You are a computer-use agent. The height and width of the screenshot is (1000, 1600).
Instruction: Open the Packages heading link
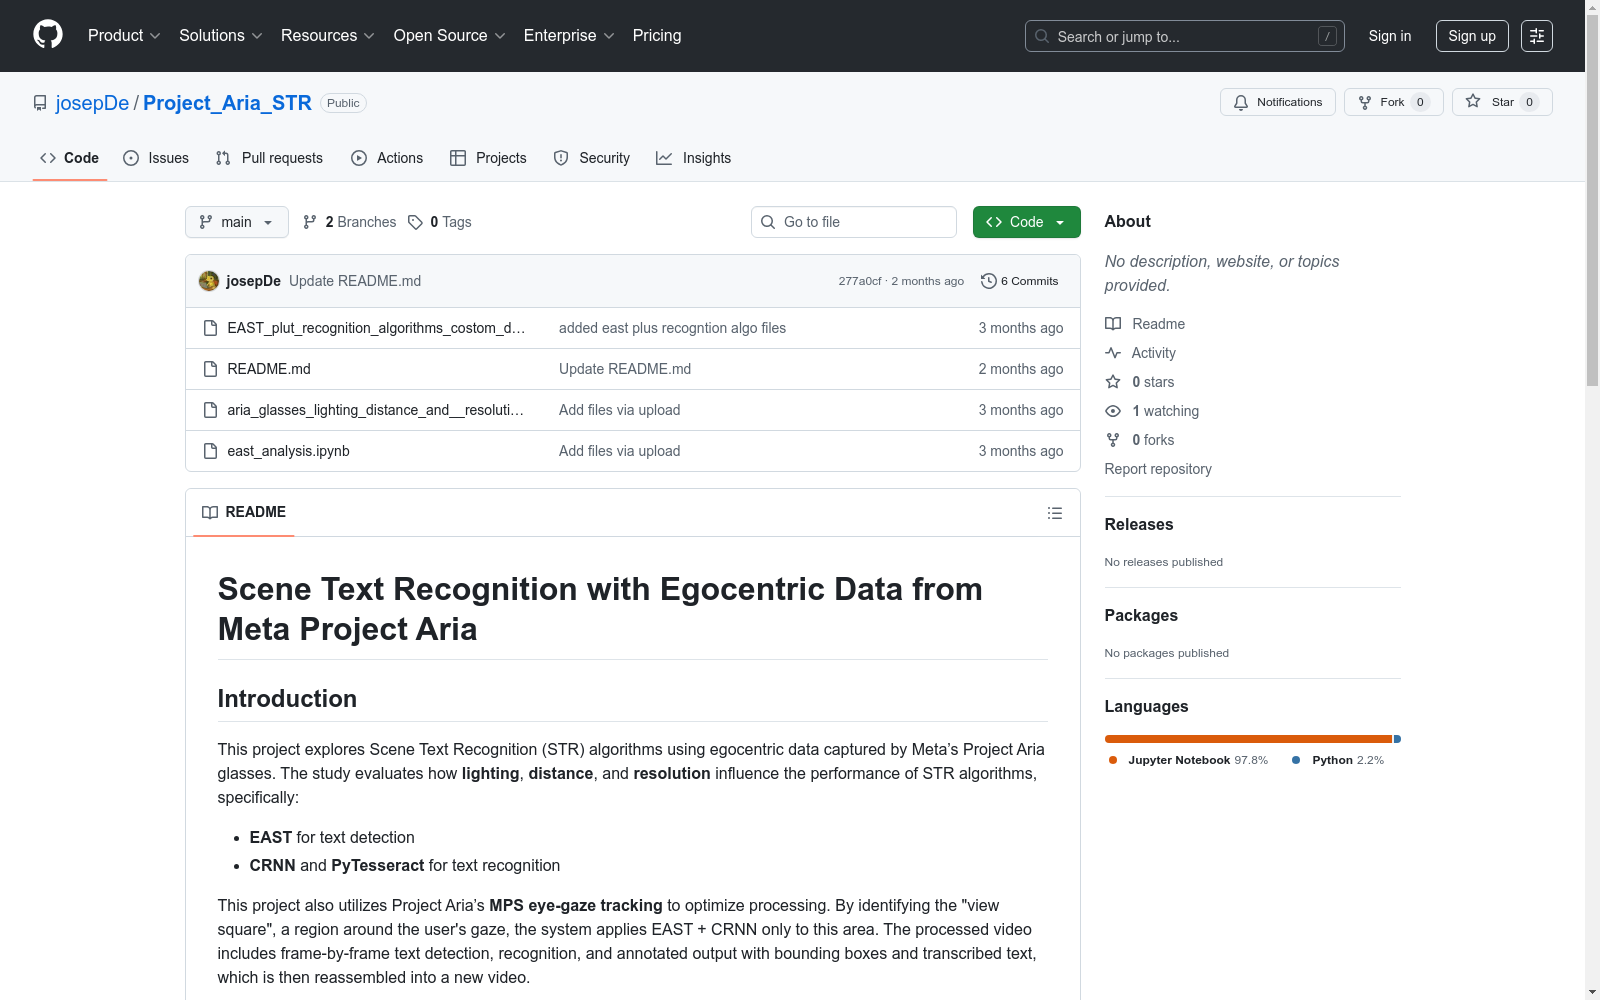tap(1141, 615)
